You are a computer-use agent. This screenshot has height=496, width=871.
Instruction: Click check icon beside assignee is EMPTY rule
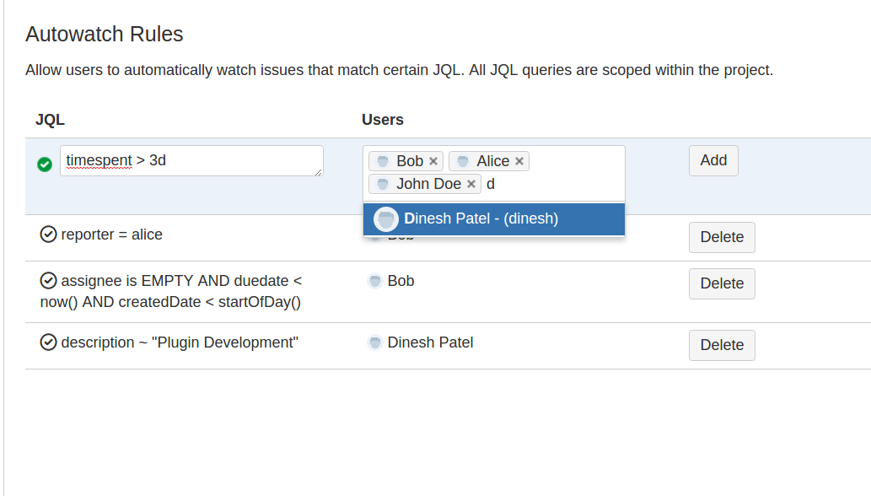[x=48, y=281]
